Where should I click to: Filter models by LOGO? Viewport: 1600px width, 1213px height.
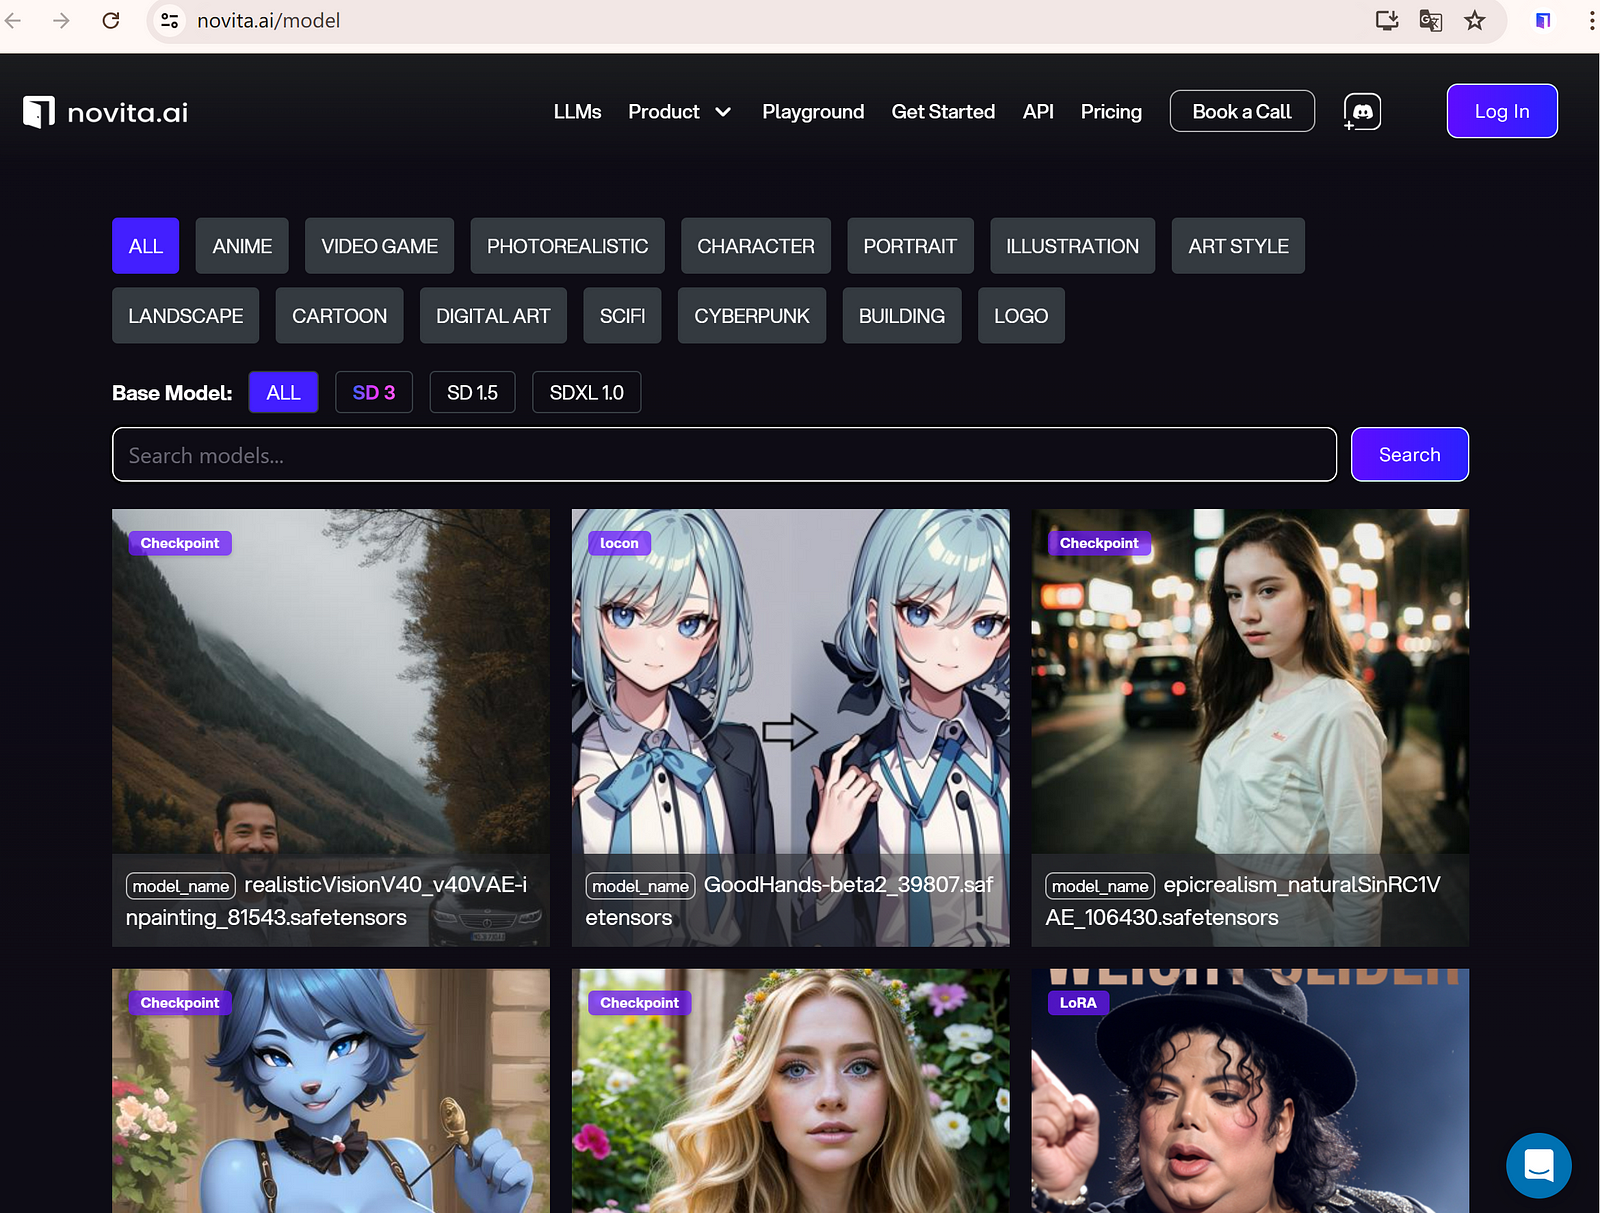[1021, 316]
